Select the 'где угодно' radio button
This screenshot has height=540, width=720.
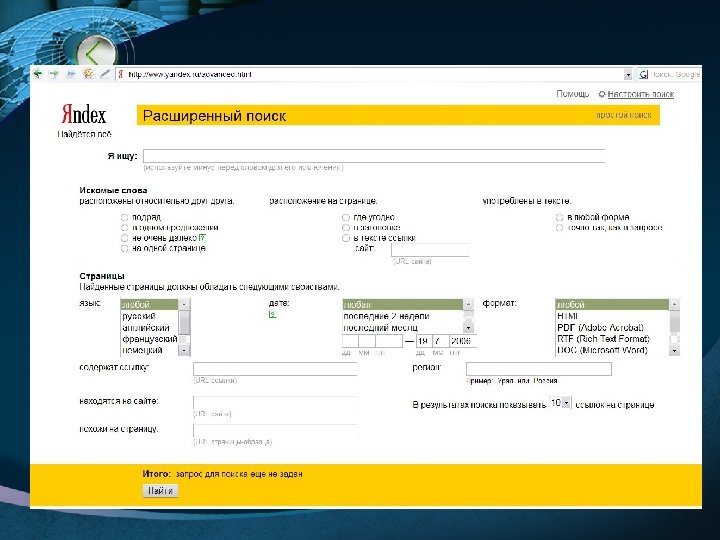[x=346, y=217]
